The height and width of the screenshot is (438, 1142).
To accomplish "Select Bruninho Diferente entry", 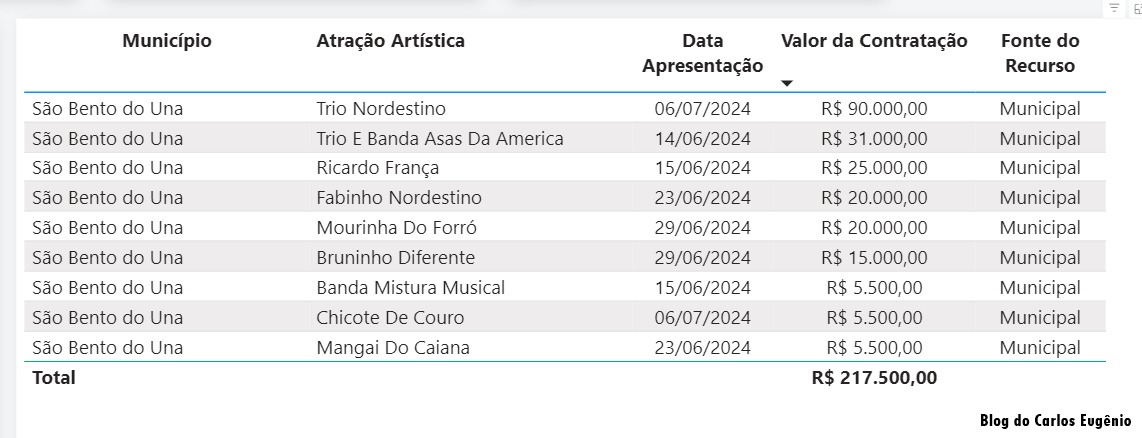I will [395, 258].
